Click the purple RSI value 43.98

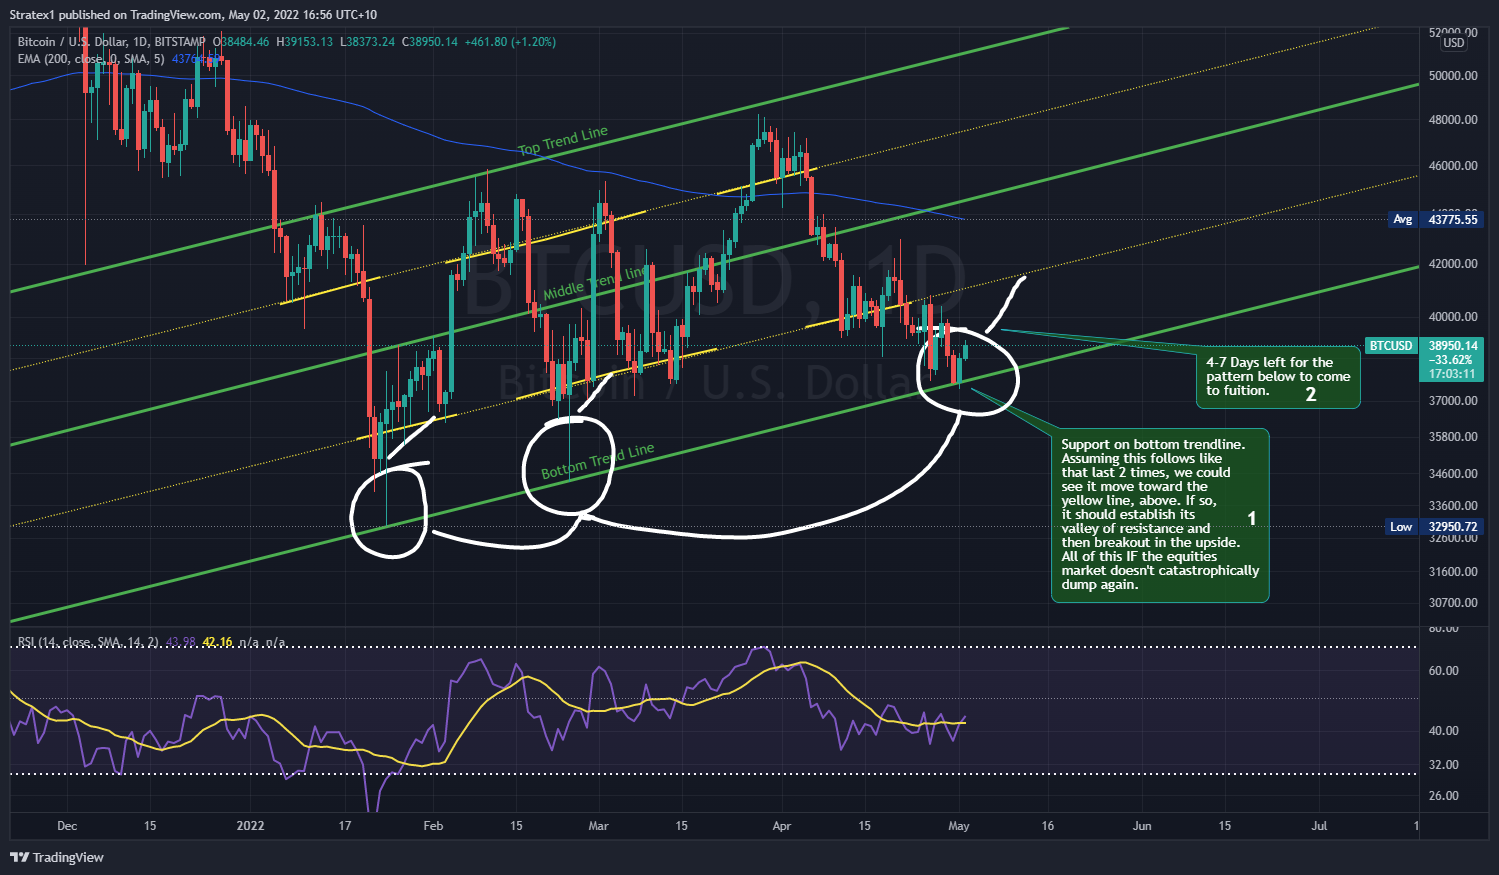click(x=181, y=642)
